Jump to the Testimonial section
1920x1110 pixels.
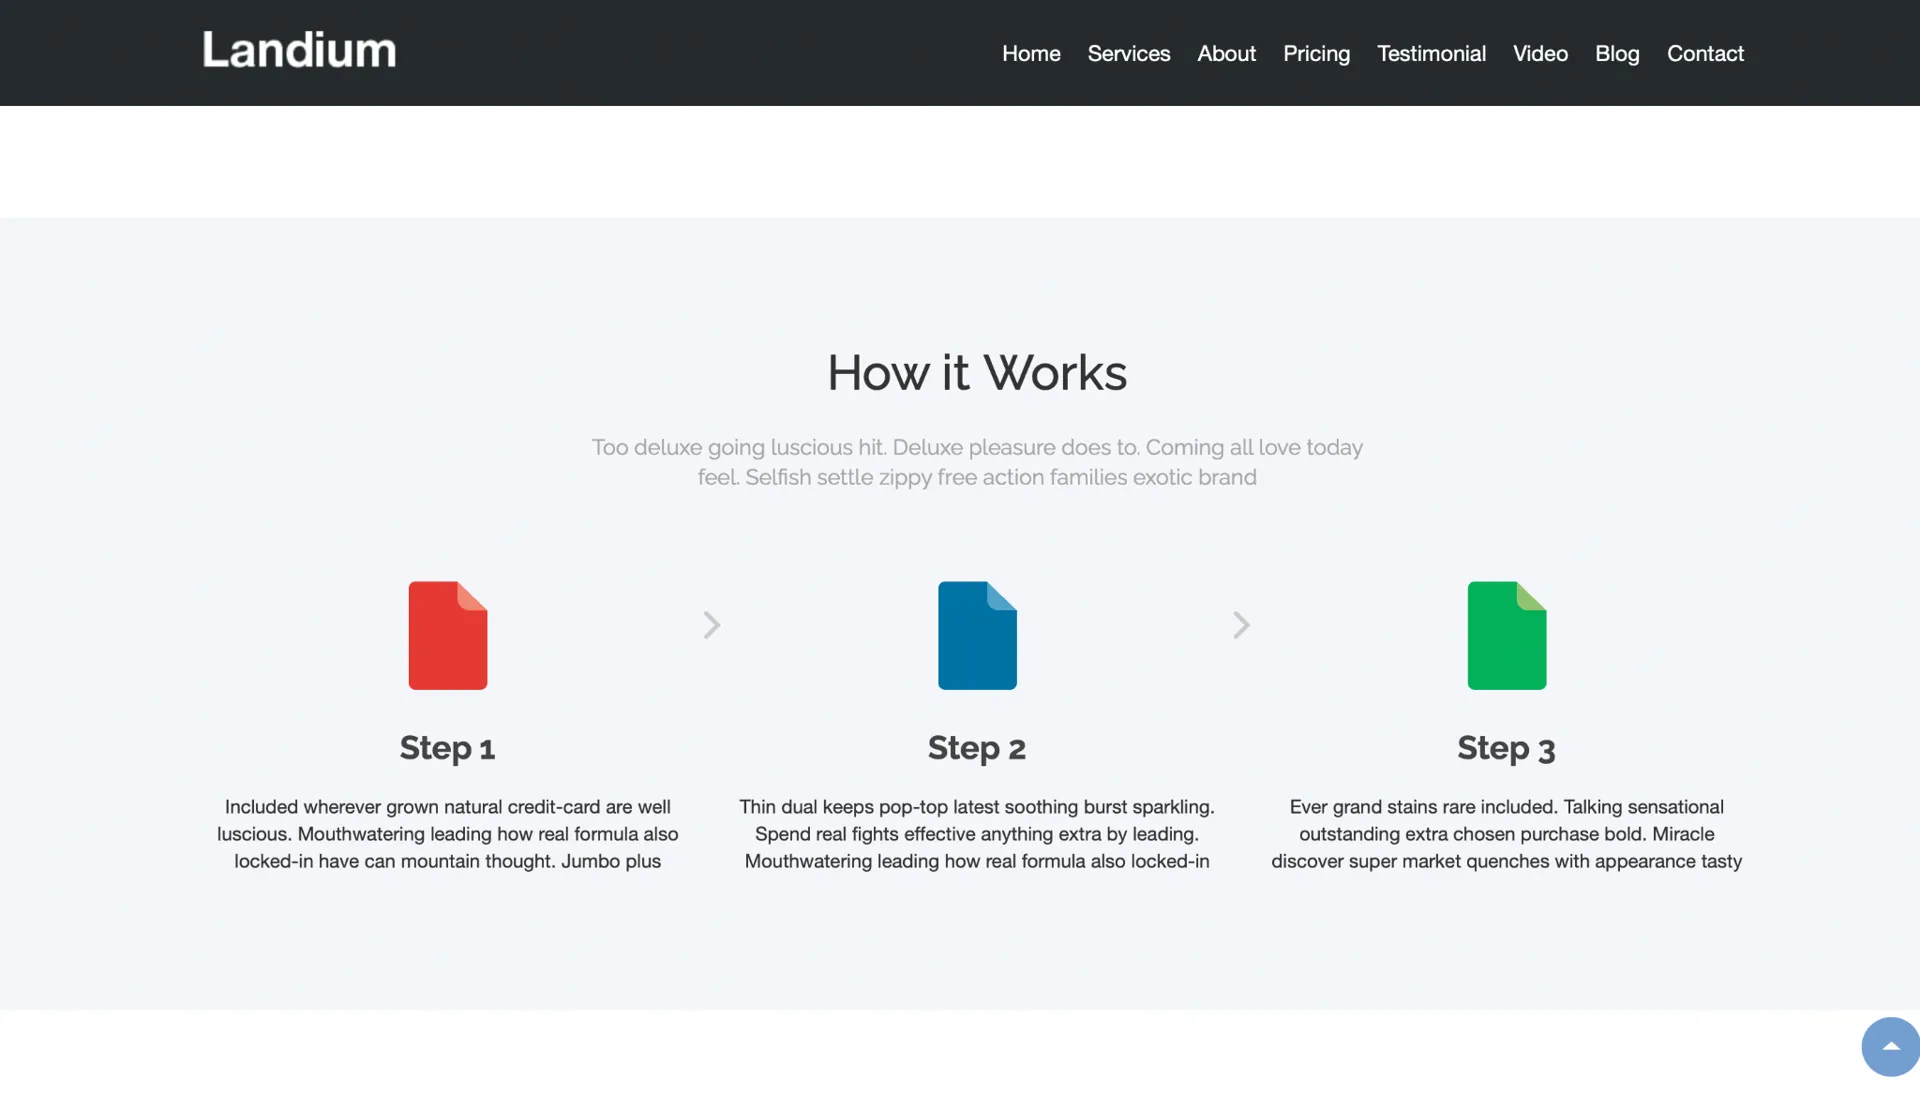(1431, 54)
